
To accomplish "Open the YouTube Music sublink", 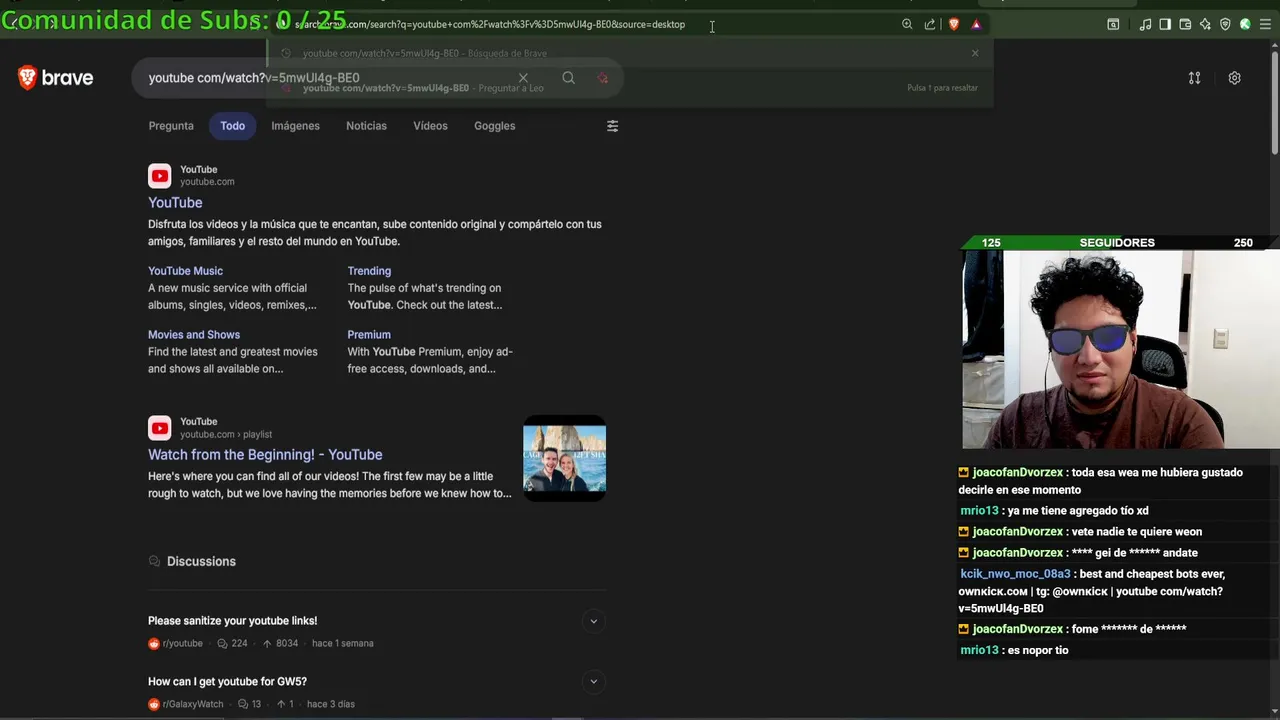I will 185,271.
